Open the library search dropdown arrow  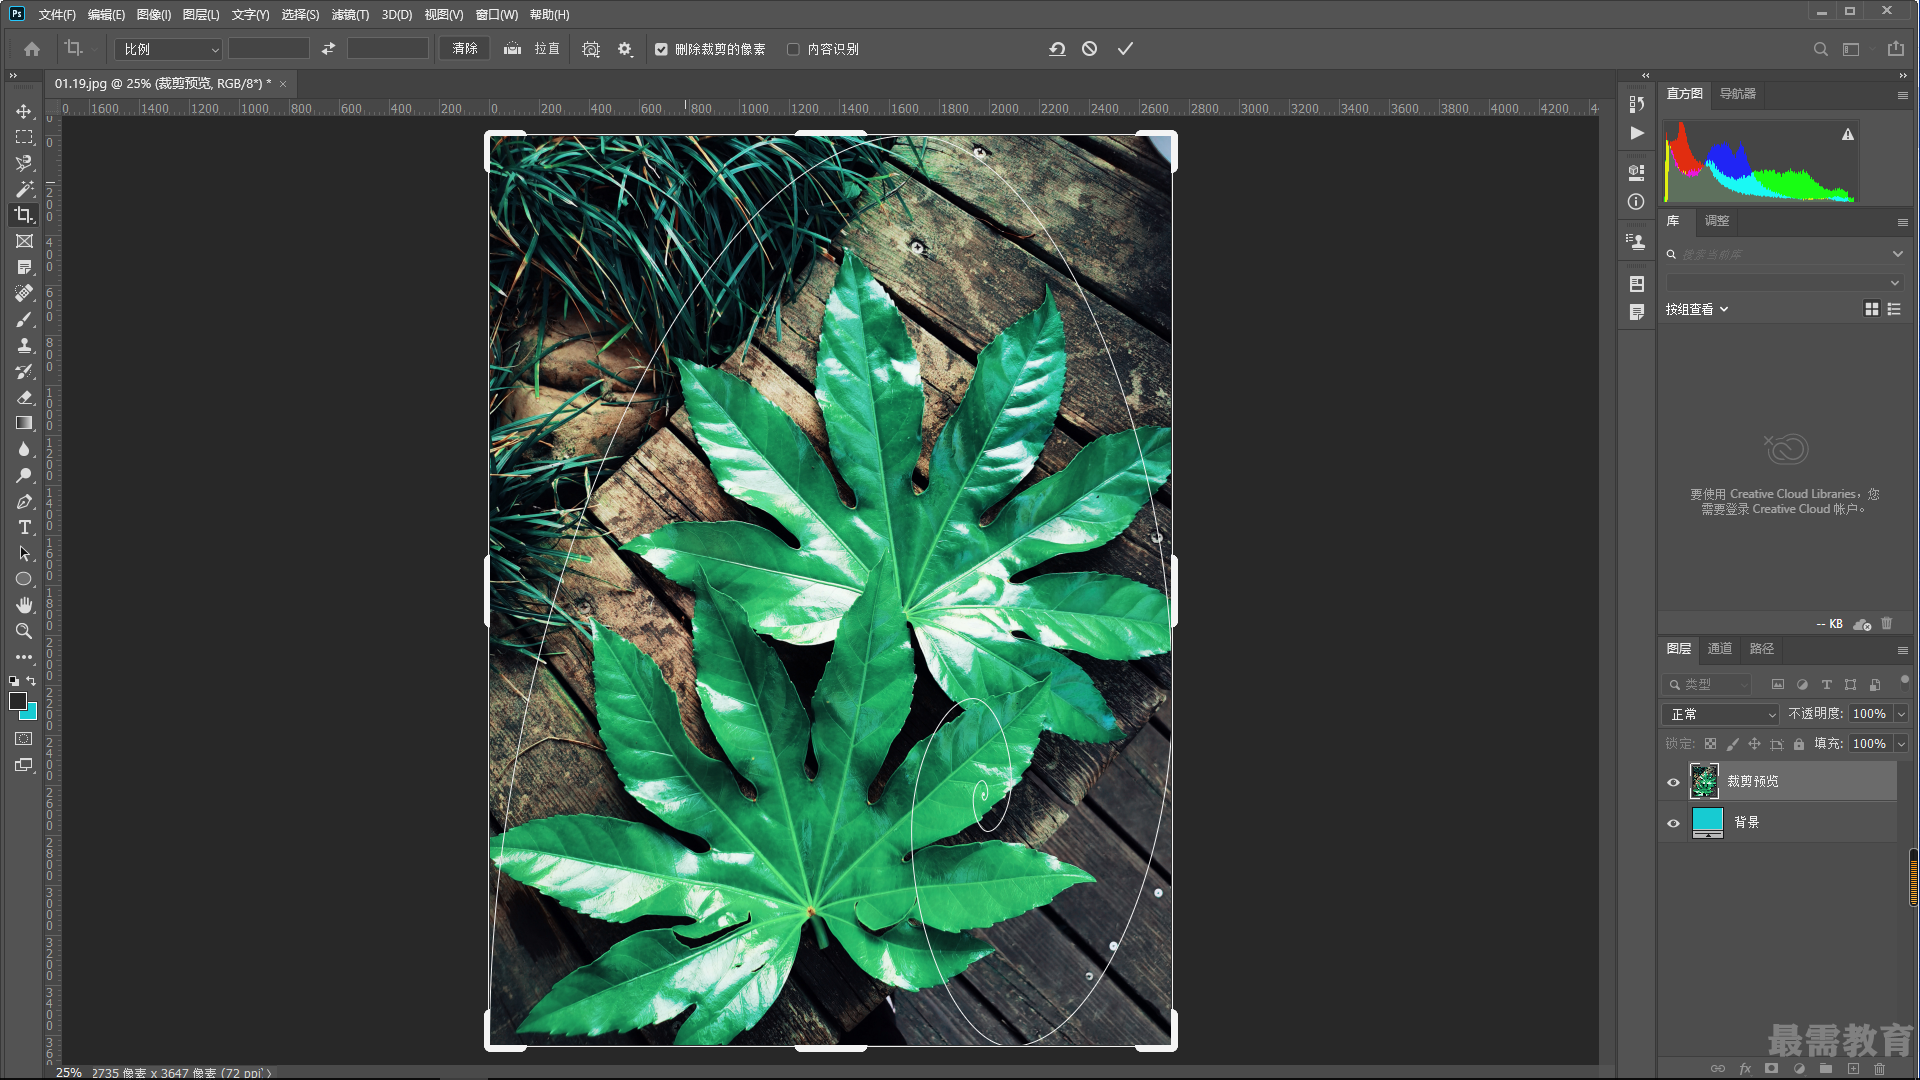coord(1897,254)
